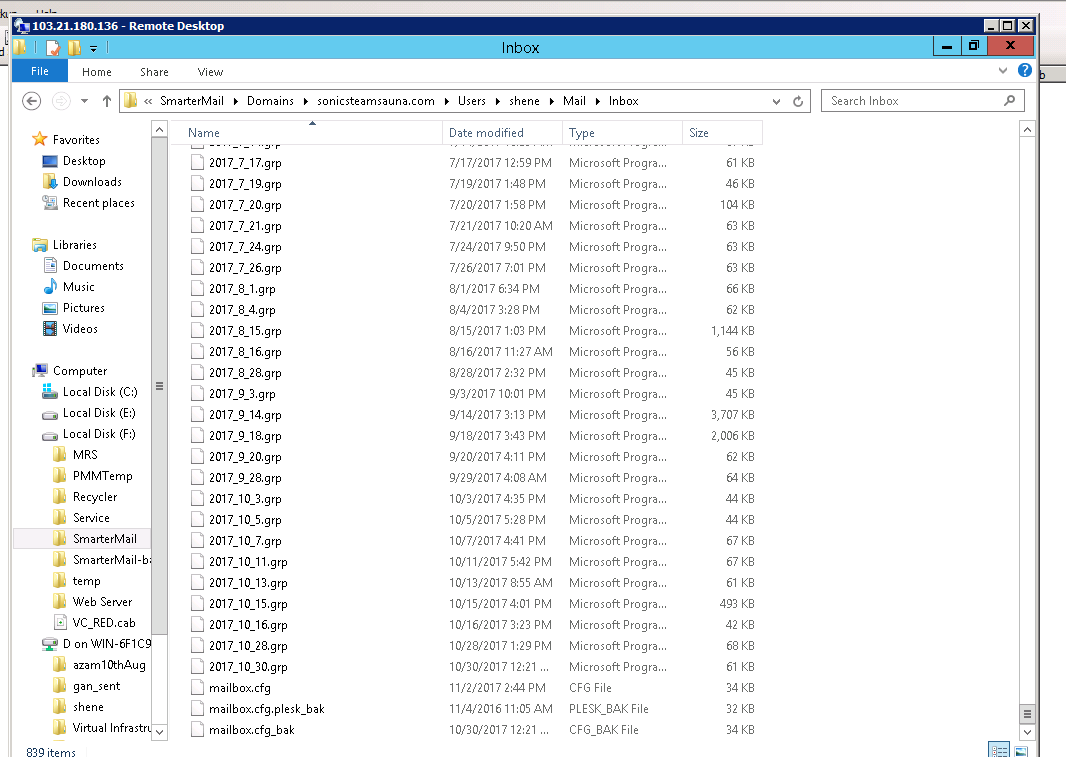Click New Folder quick access icon
This screenshot has width=1066, height=757.
(74, 47)
